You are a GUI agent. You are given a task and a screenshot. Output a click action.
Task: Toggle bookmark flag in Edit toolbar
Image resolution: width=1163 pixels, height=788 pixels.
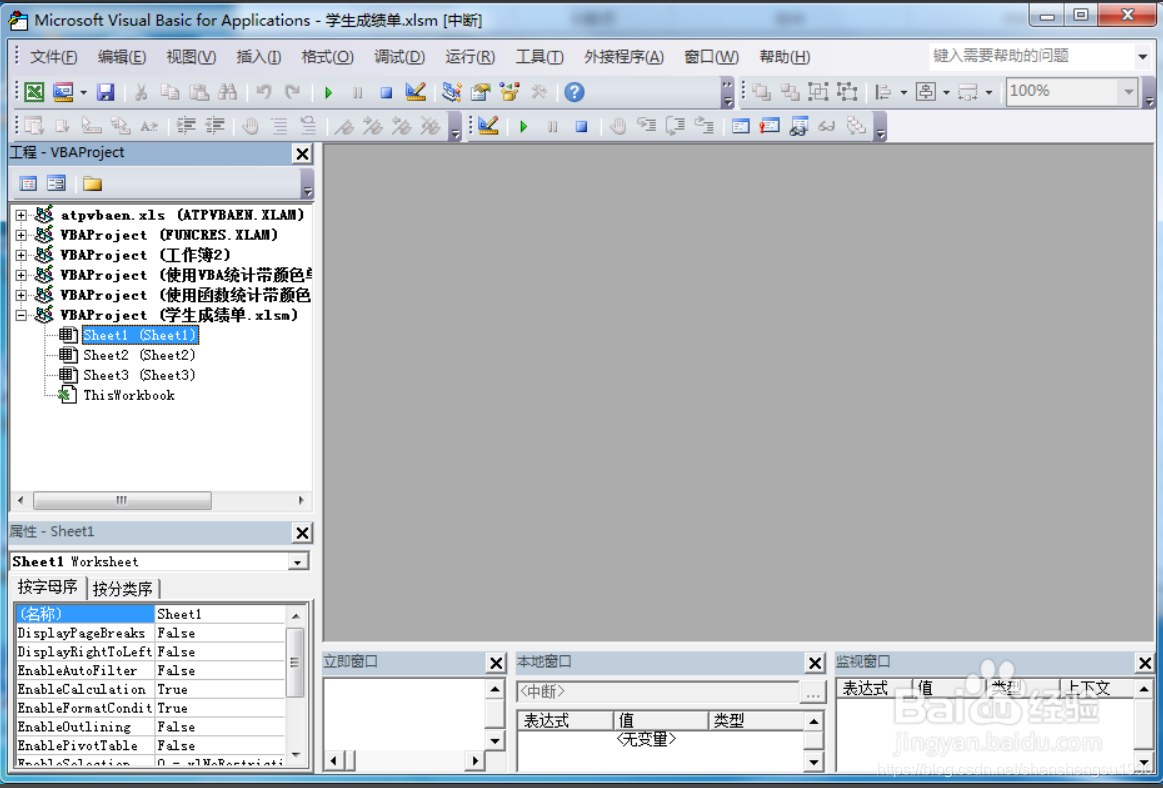click(343, 126)
